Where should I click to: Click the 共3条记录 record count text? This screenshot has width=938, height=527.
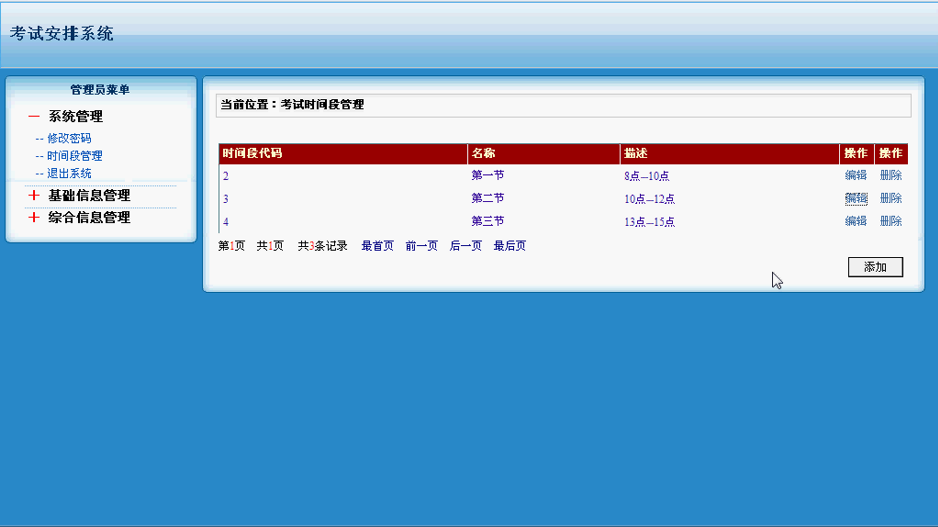(x=322, y=246)
